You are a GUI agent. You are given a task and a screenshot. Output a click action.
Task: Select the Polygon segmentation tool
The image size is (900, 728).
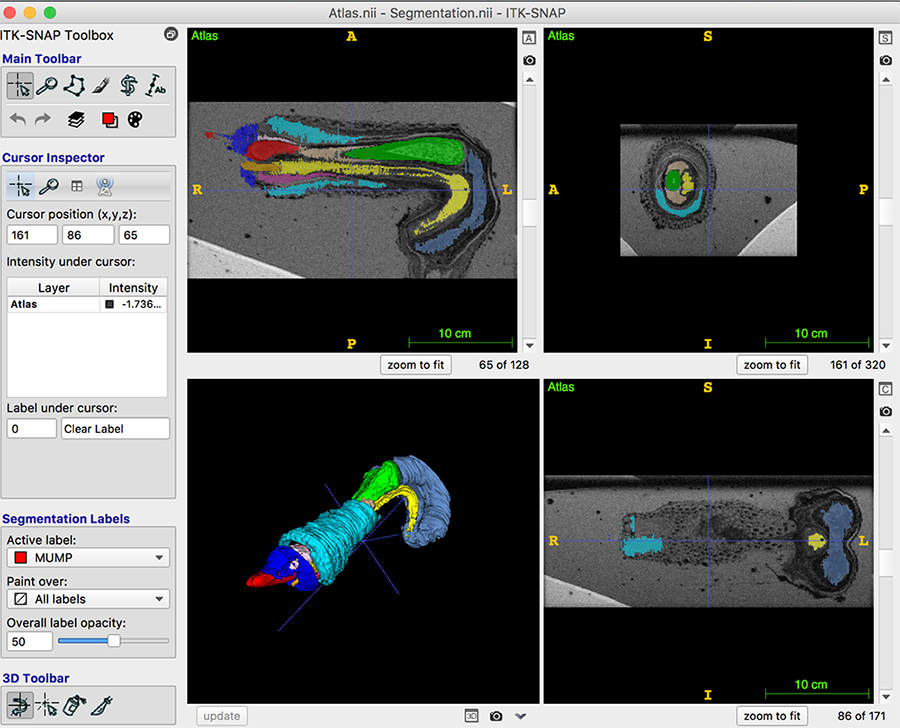(x=73, y=86)
